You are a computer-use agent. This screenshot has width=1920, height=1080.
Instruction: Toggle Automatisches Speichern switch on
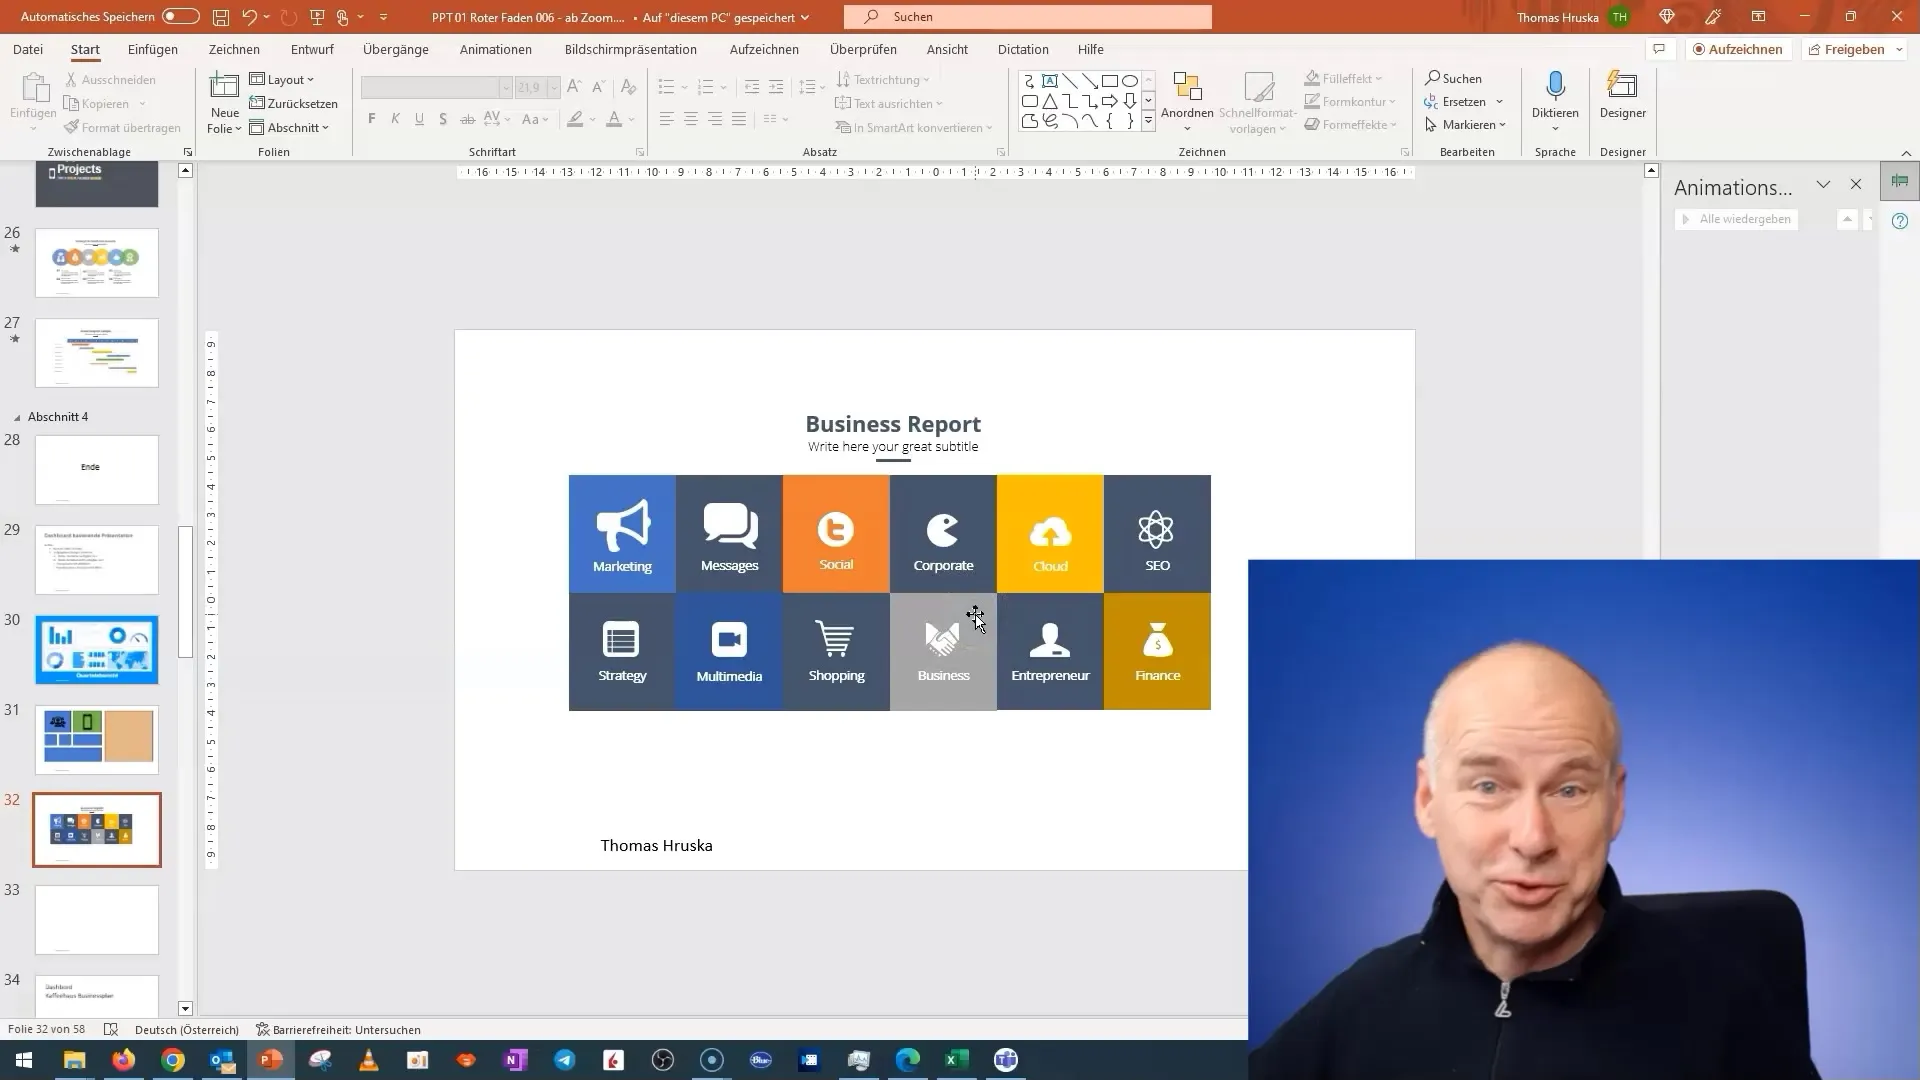[178, 16]
